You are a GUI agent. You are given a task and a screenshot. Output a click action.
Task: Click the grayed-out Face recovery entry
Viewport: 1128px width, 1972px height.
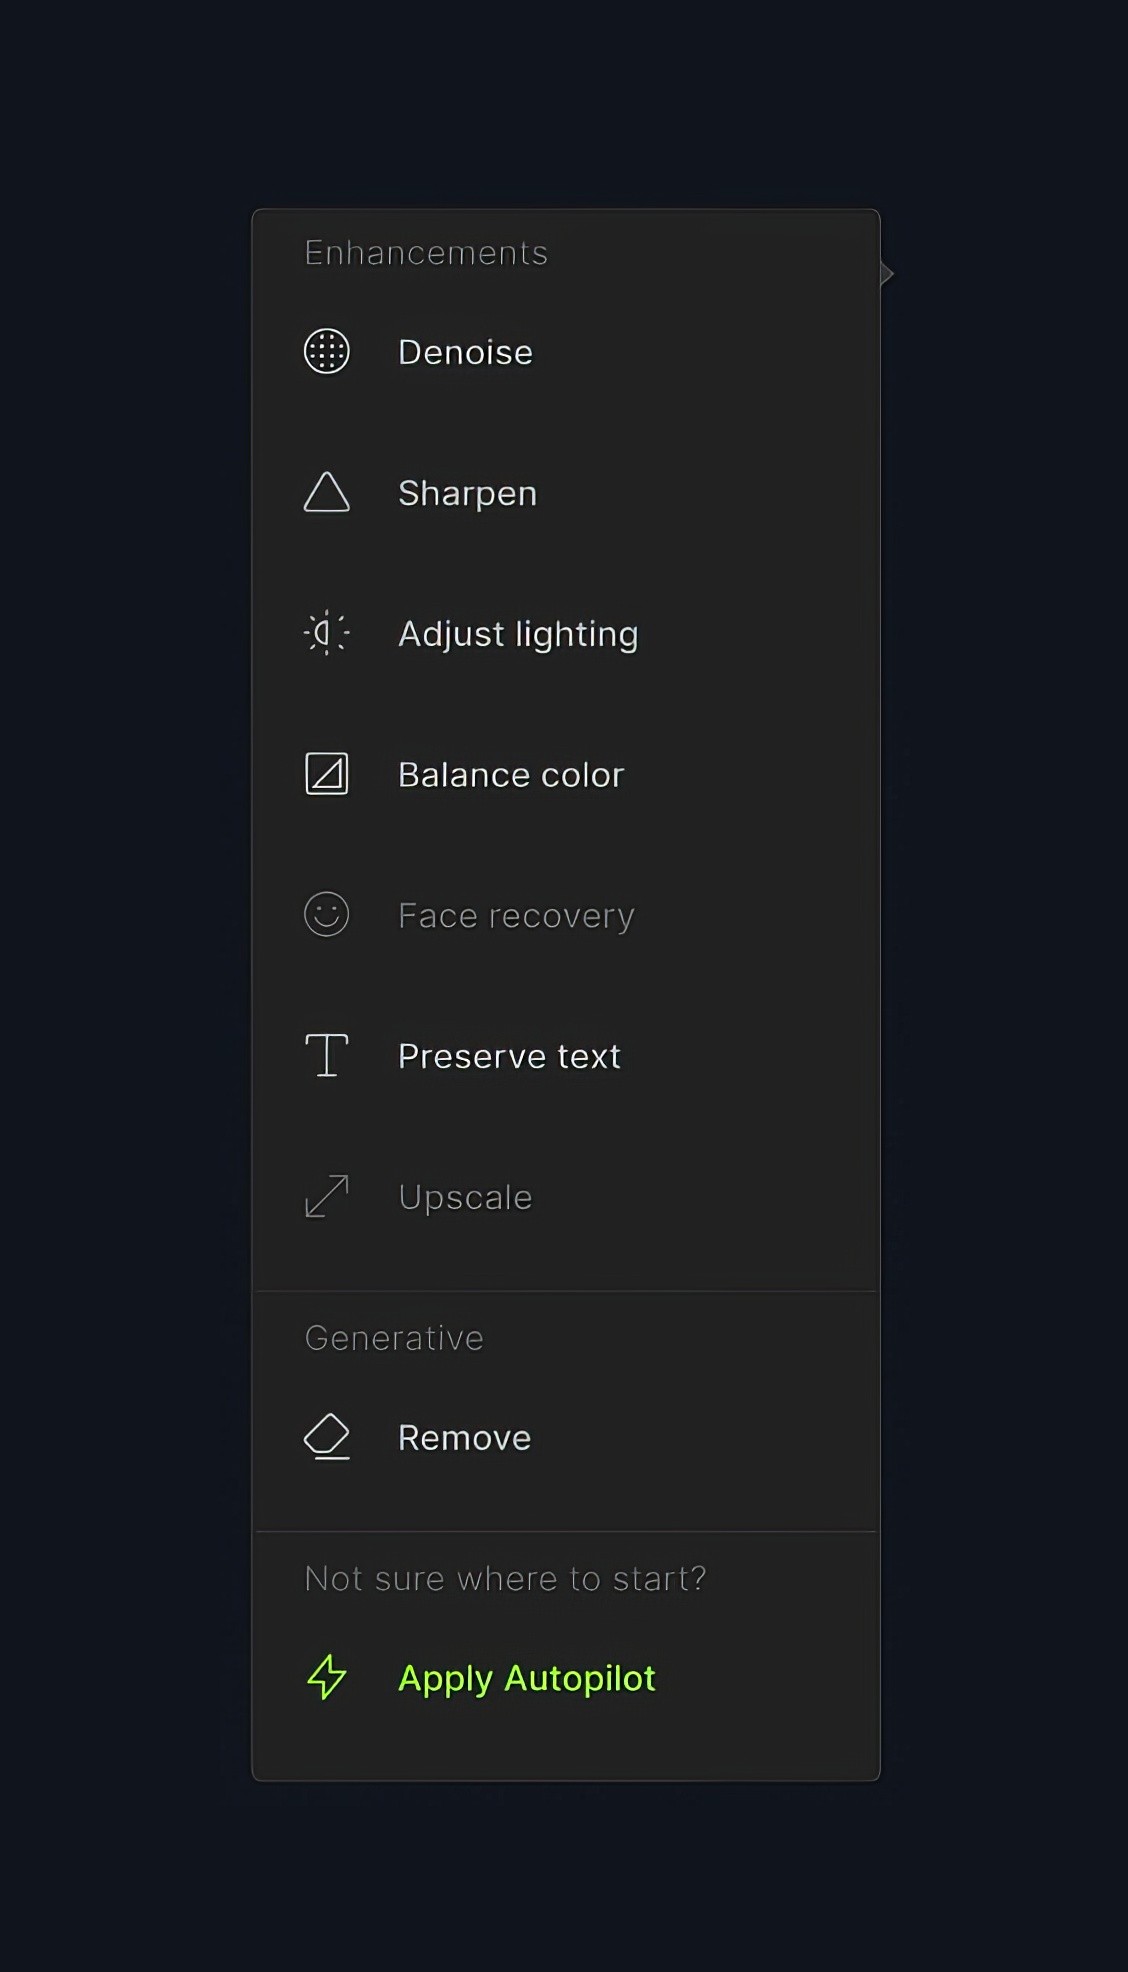click(x=516, y=914)
